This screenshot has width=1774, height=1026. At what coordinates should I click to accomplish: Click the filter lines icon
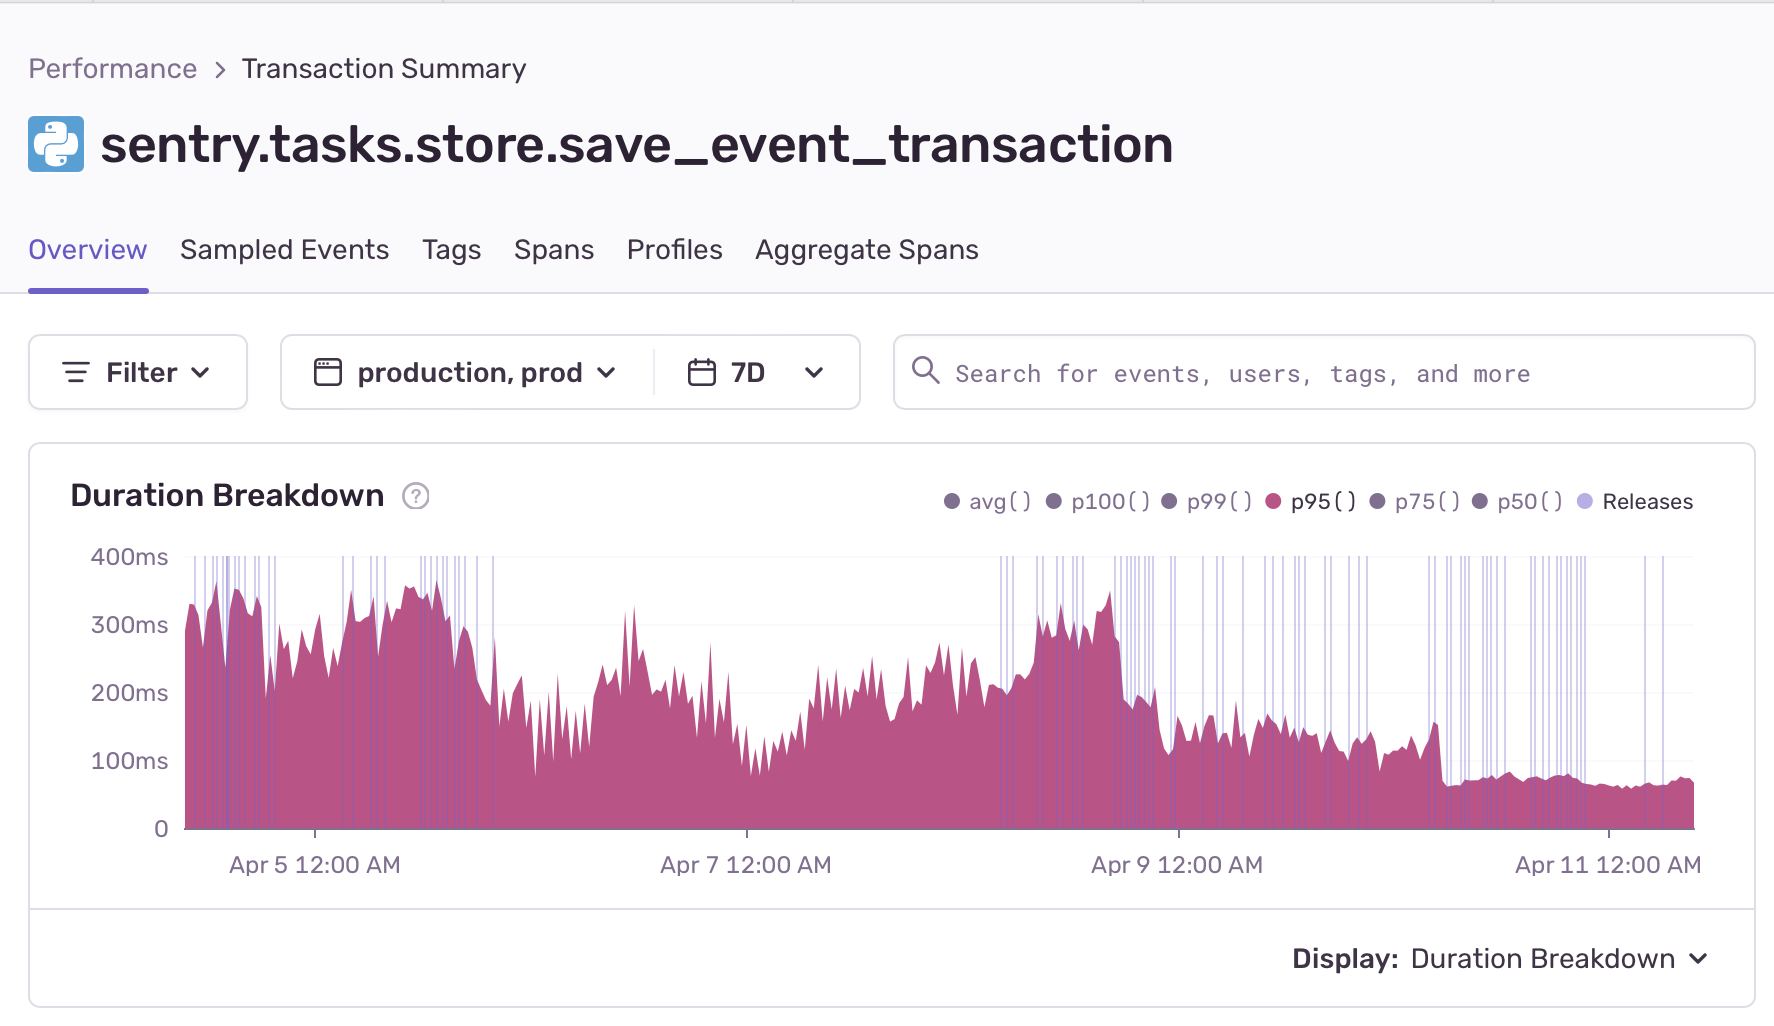coord(76,372)
